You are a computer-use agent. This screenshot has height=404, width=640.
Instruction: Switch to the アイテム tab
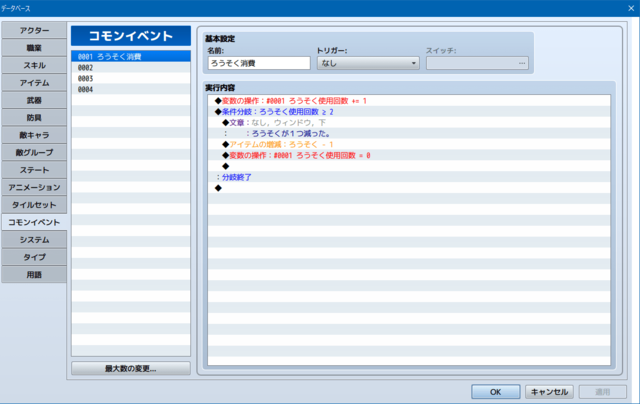pyautogui.click(x=34, y=83)
